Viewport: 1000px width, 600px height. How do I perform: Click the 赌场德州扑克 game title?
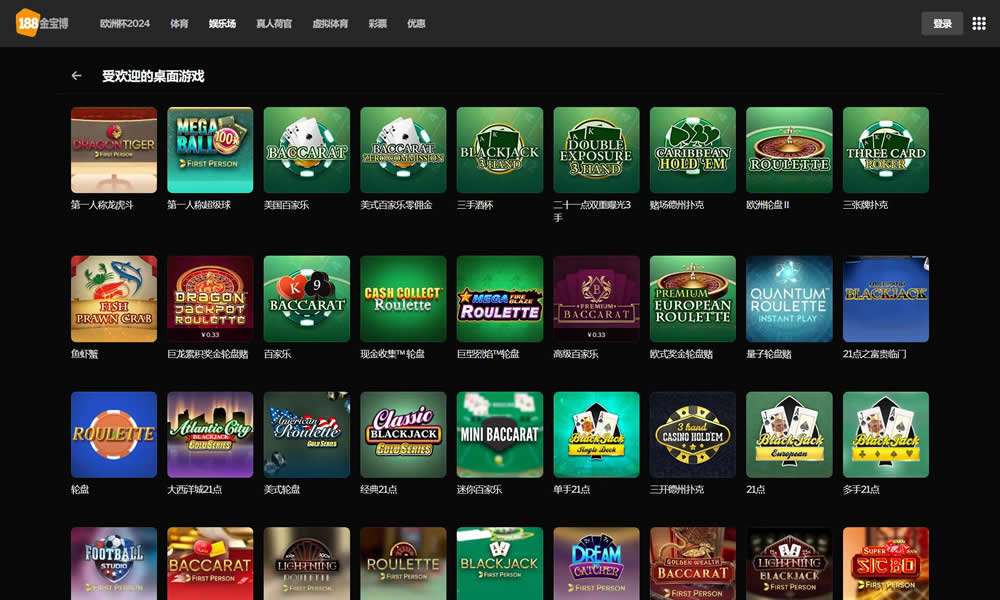[677, 205]
